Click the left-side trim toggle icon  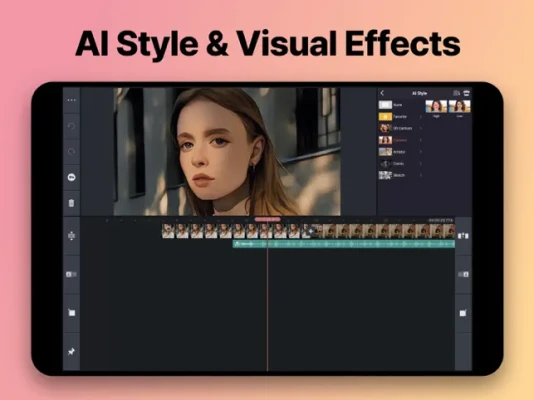coord(72,274)
